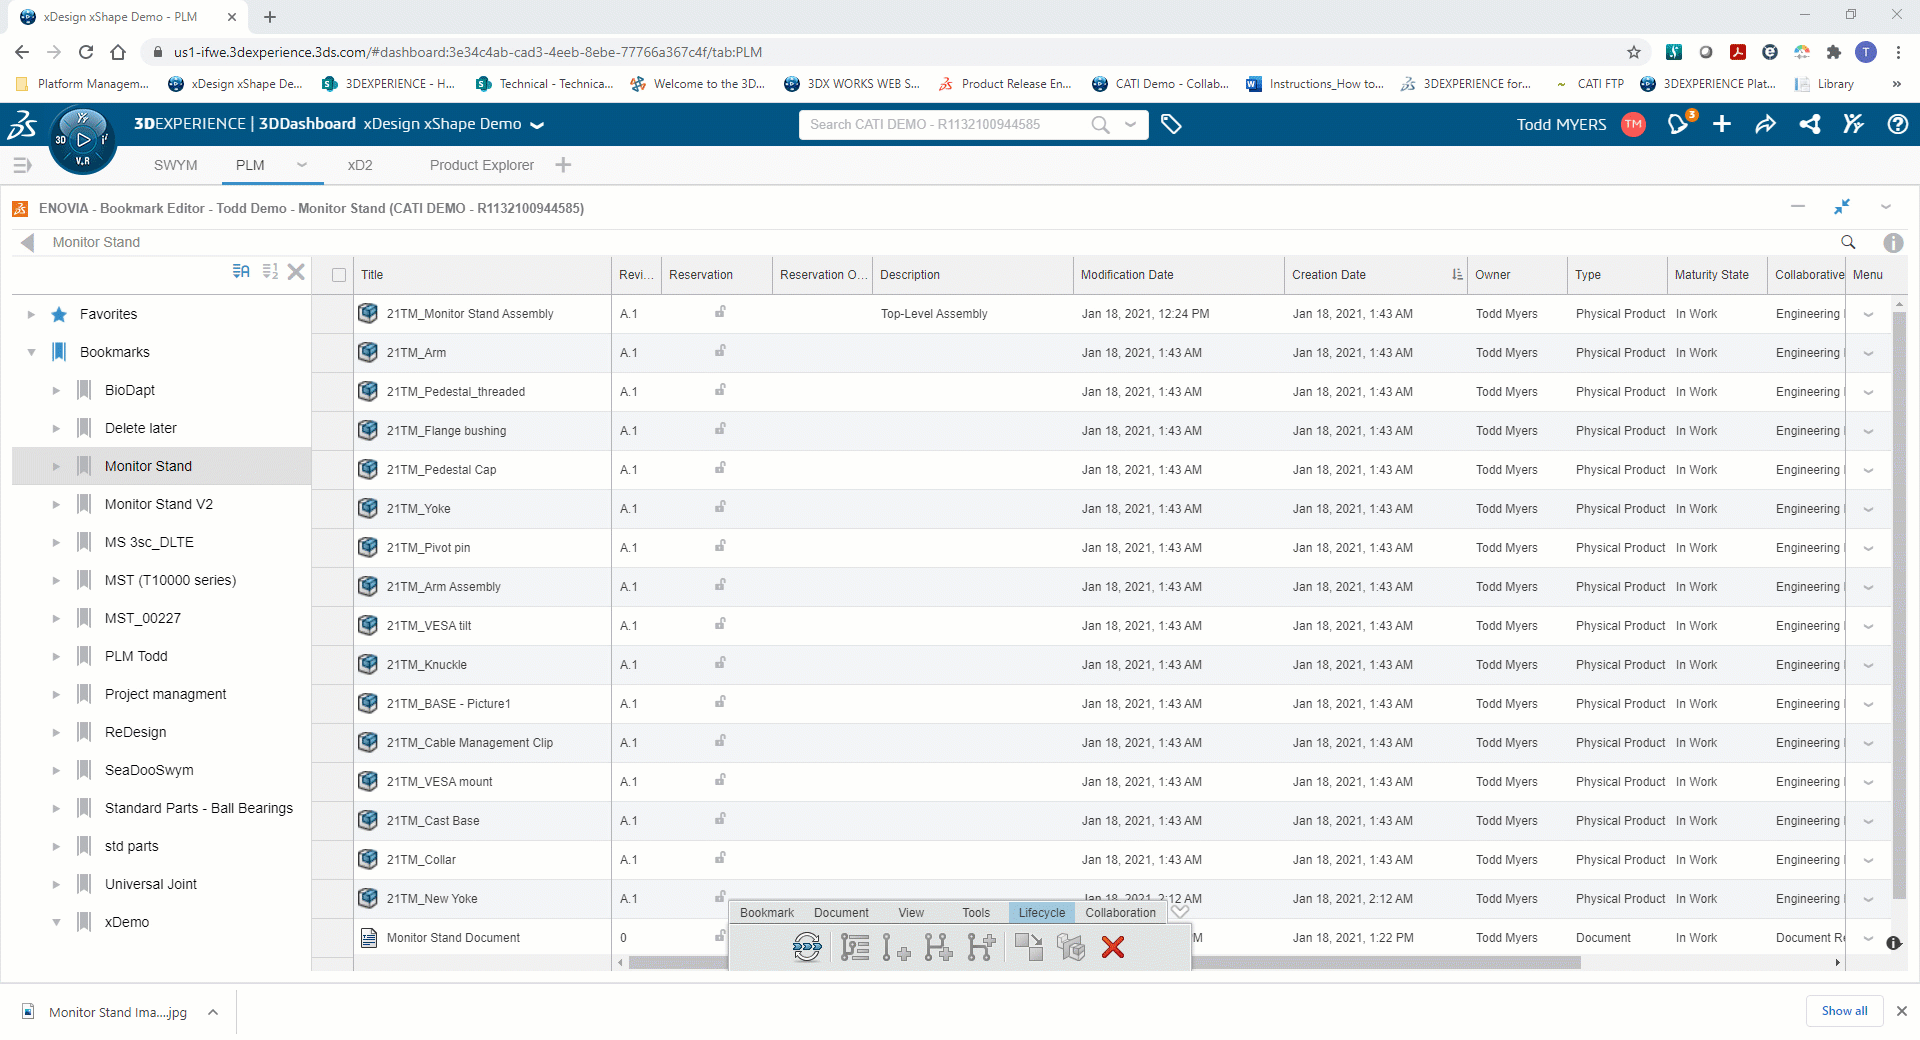The width and height of the screenshot is (1920, 1040).
Task: Open the social network connections icon
Action: click(1809, 124)
